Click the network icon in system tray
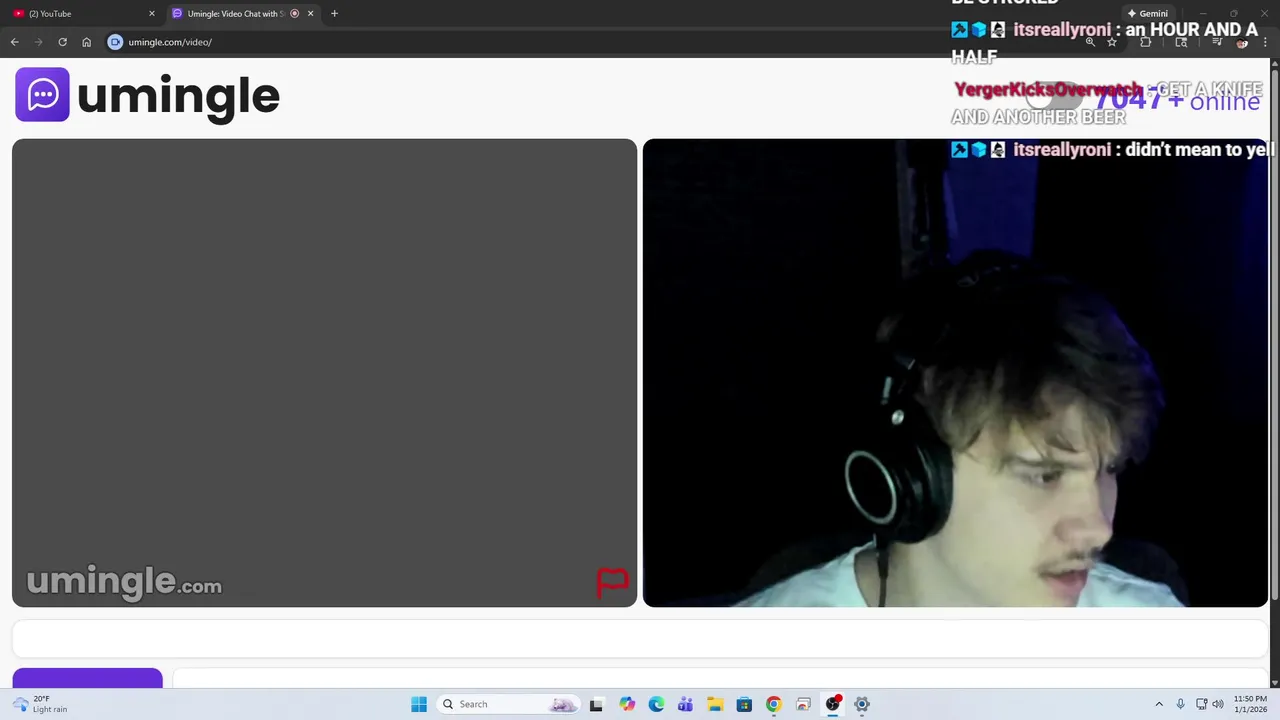This screenshot has height=720, width=1280. [x=1201, y=704]
